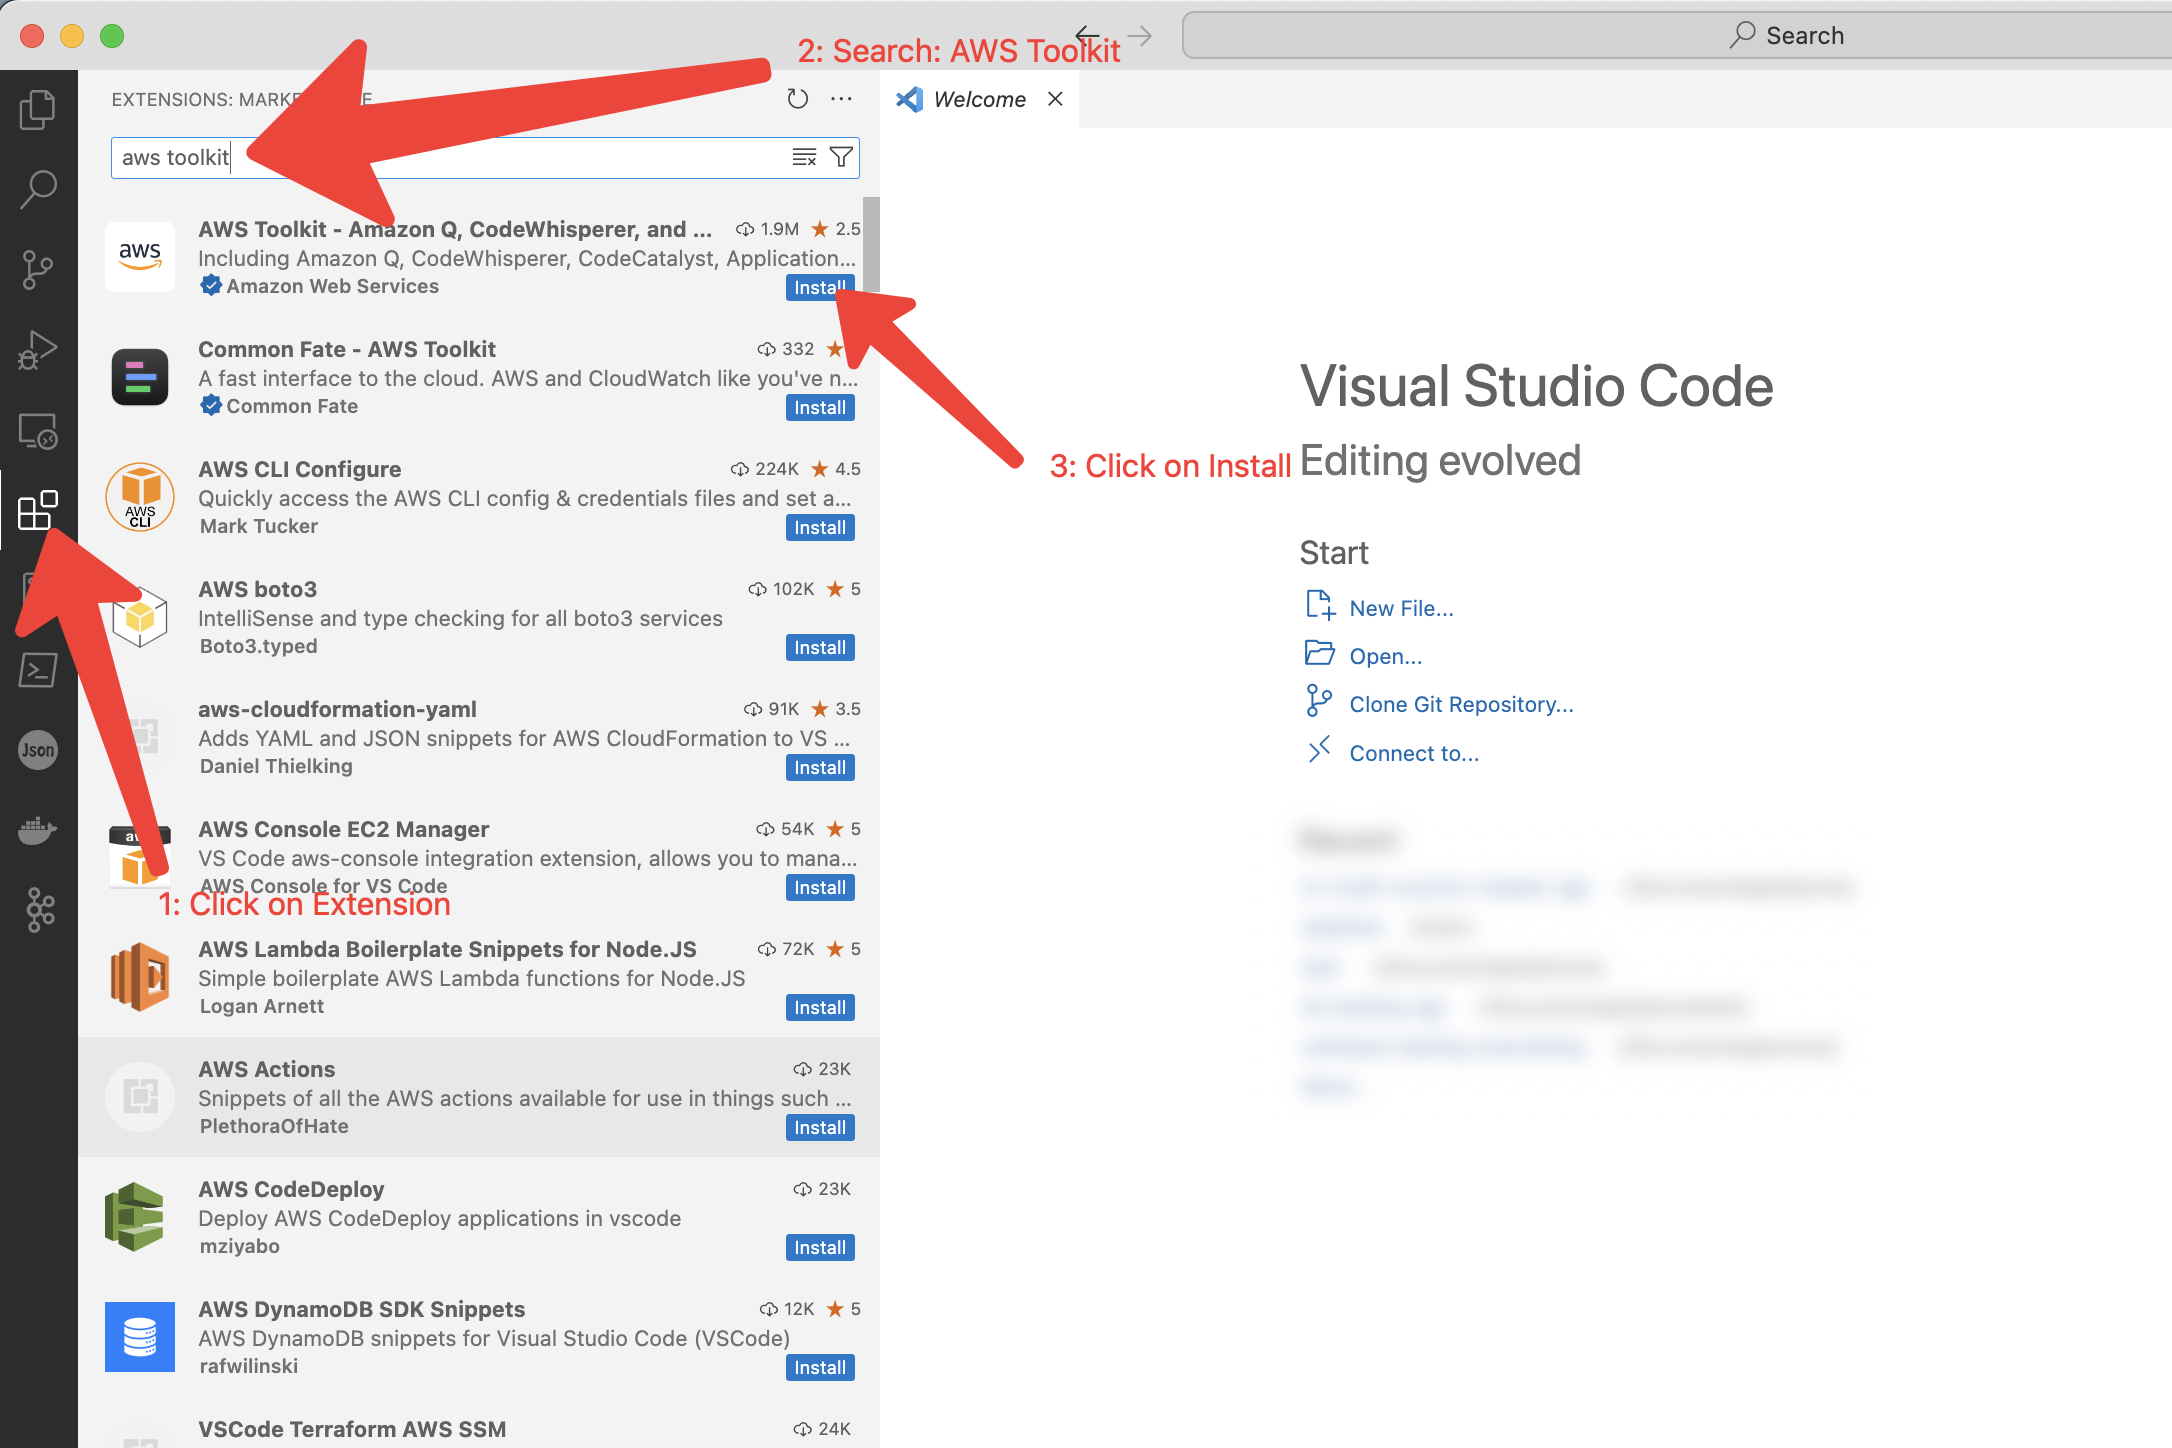Click the New File icon
2172x1448 pixels.
[x=1320, y=605]
